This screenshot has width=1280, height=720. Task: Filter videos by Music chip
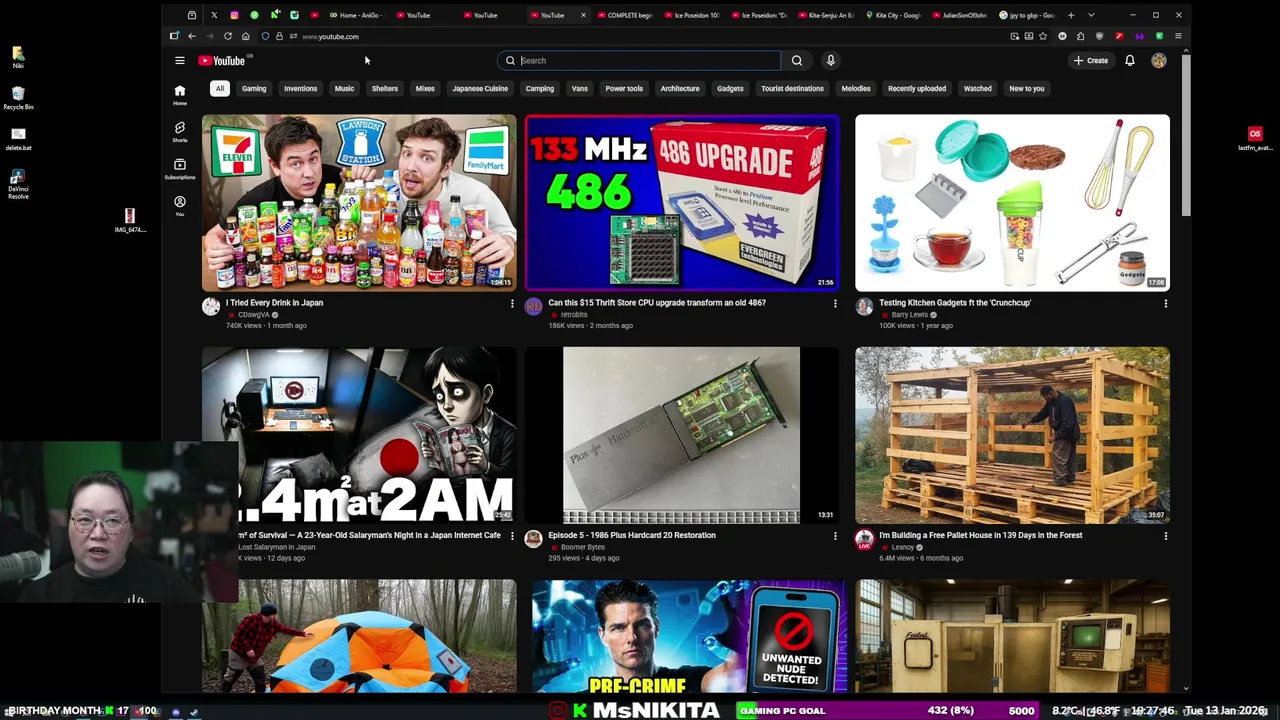tap(344, 88)
